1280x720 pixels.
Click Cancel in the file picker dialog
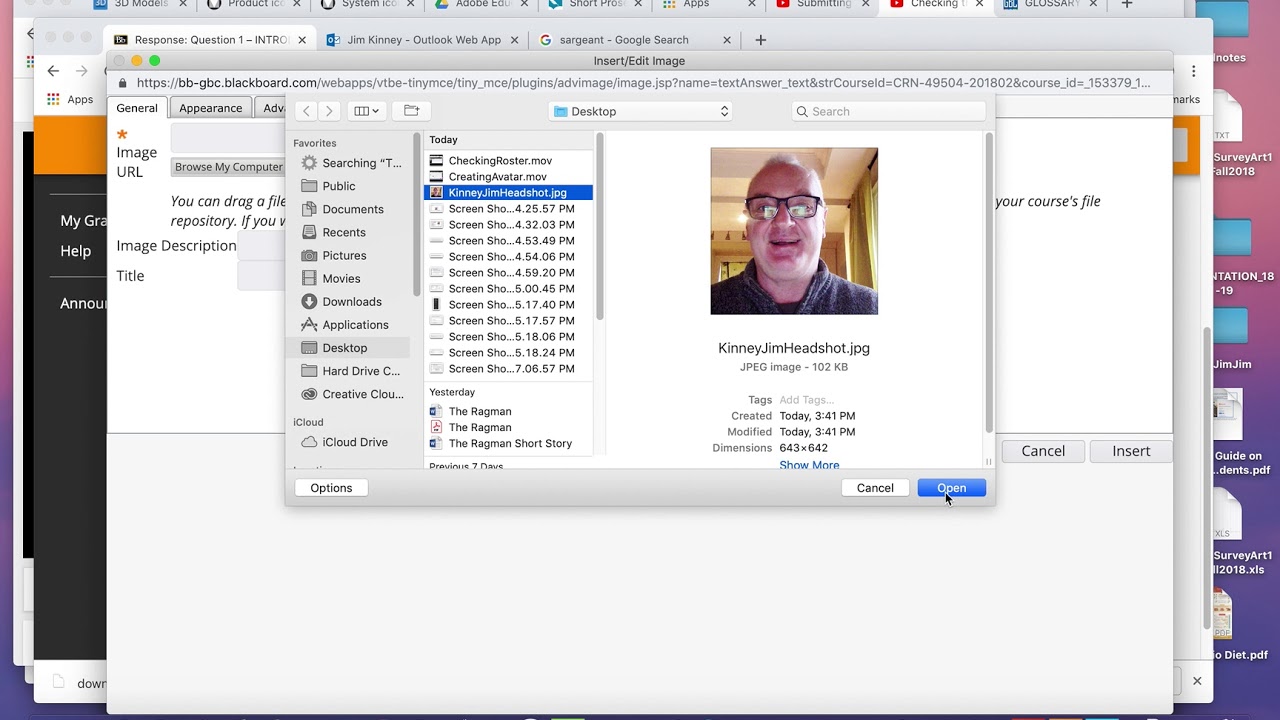pyautogui.click(x=875, y=488)
